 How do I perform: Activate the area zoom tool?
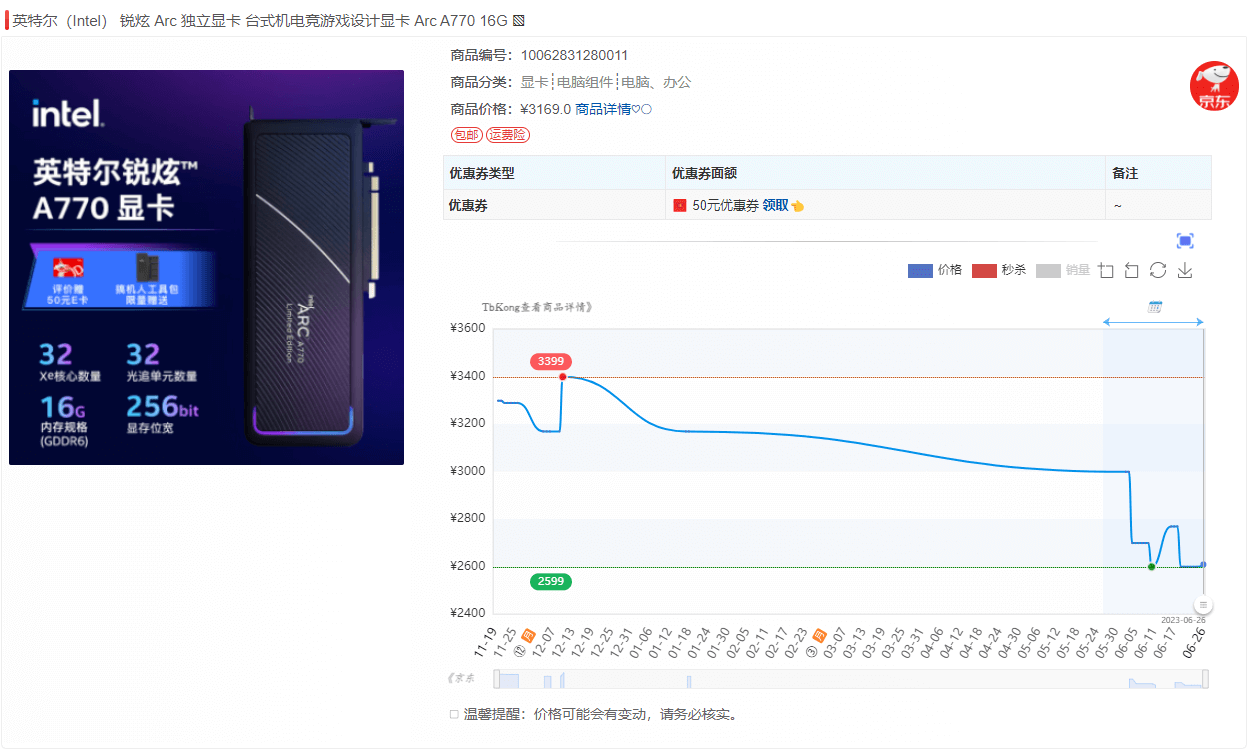[x=1106, y=271]
